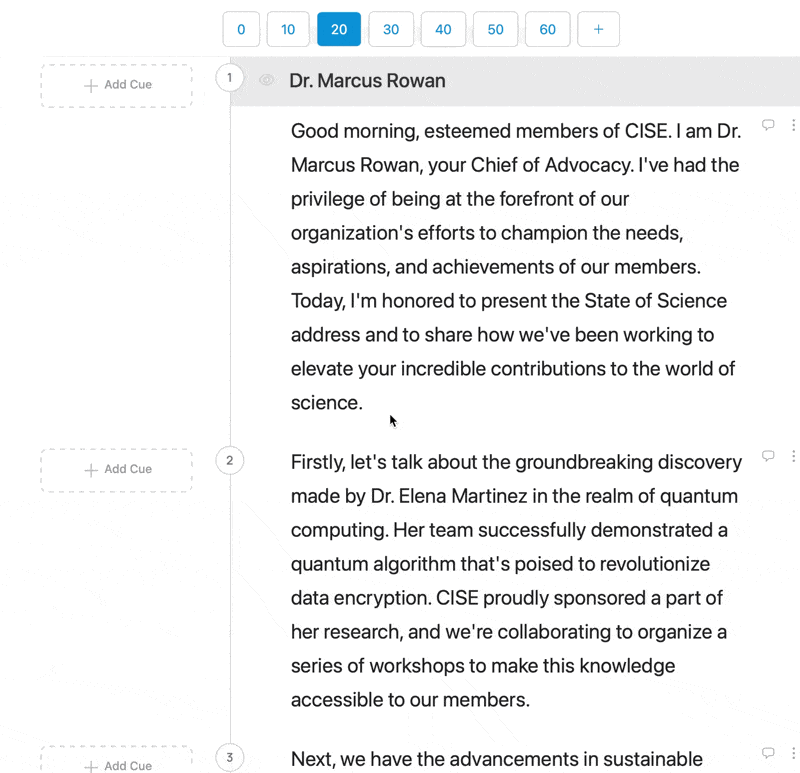Image resolution: width=800 pixels, height=773 pixels.
Task: Click the plus button after tab 60
Action: (598, 29)
